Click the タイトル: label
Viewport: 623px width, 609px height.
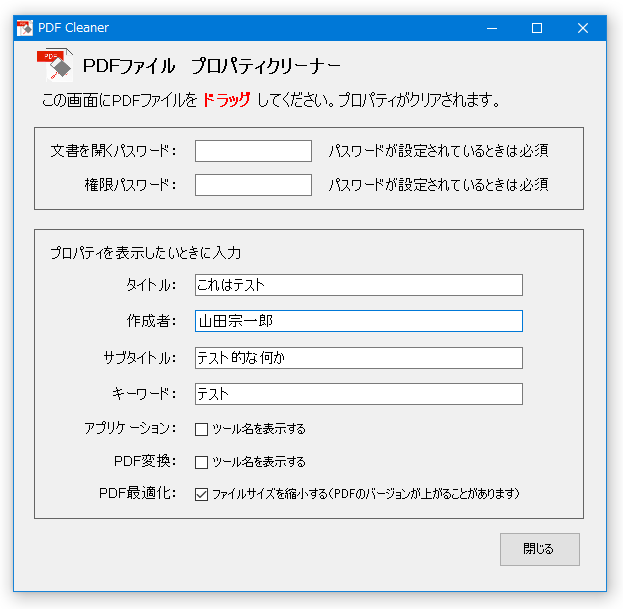point(151,285)
